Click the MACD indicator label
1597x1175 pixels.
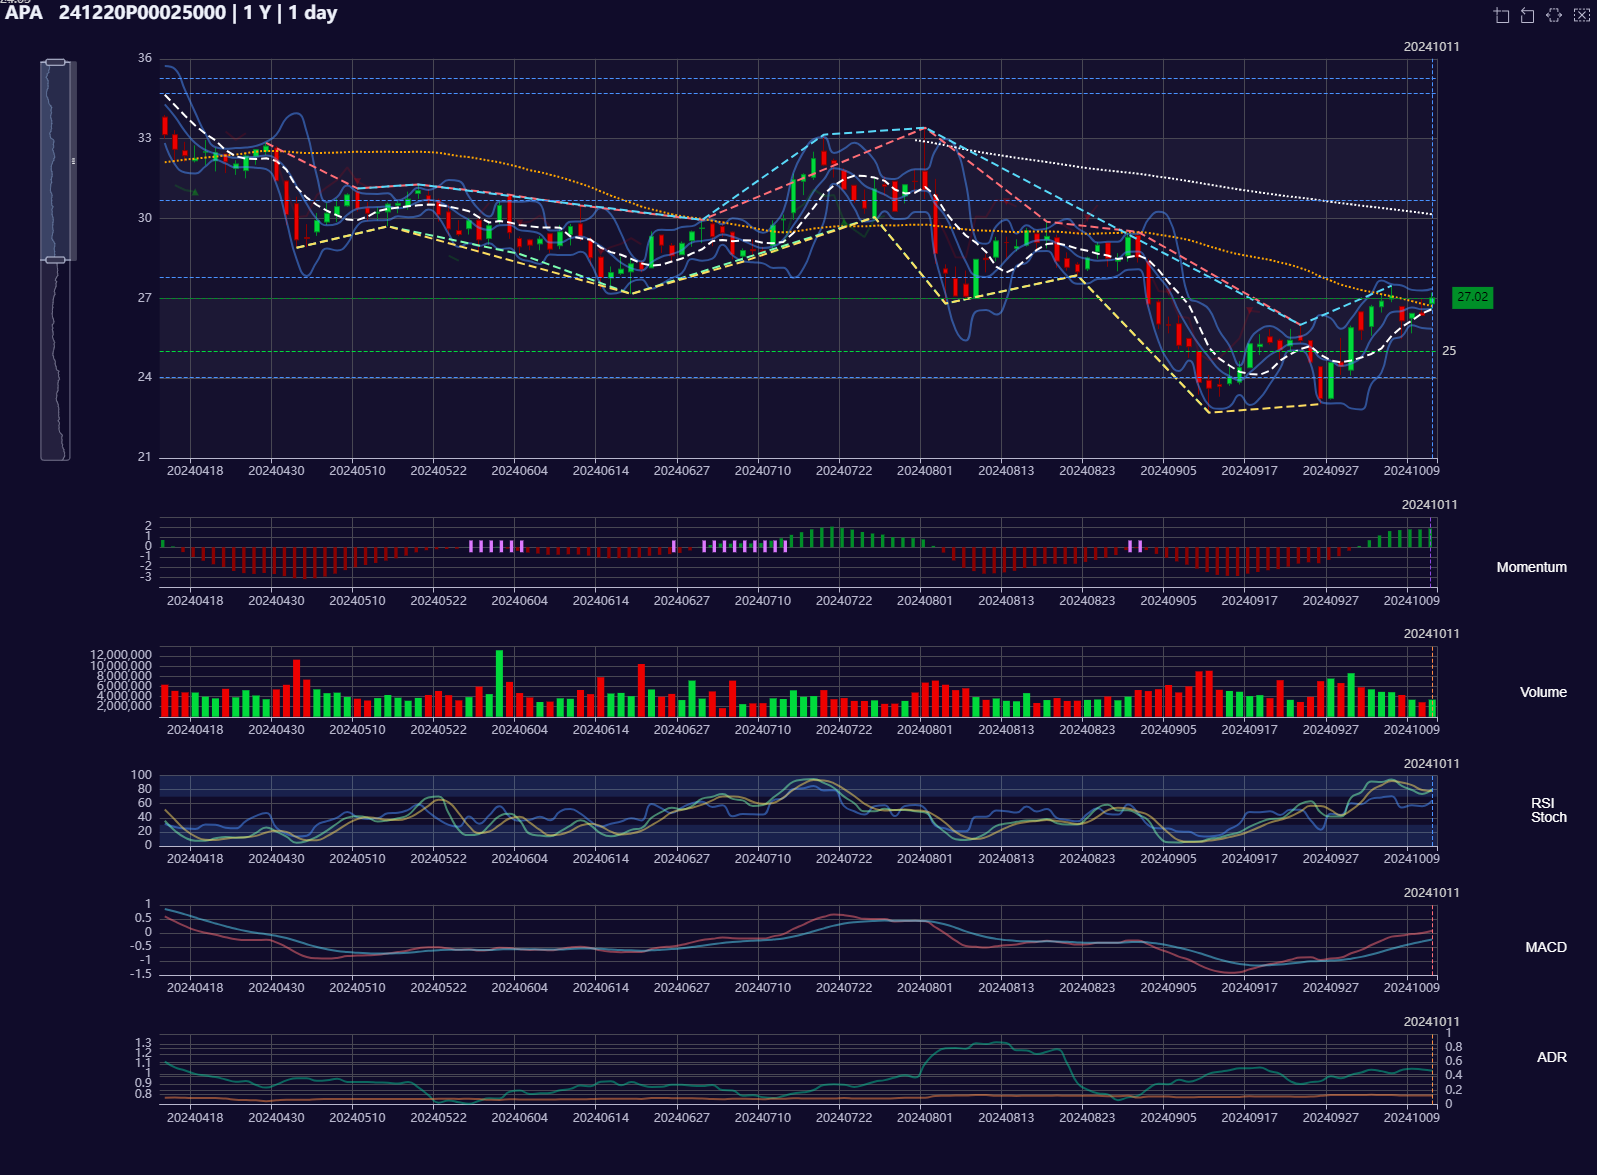[x=1545, y=947]
